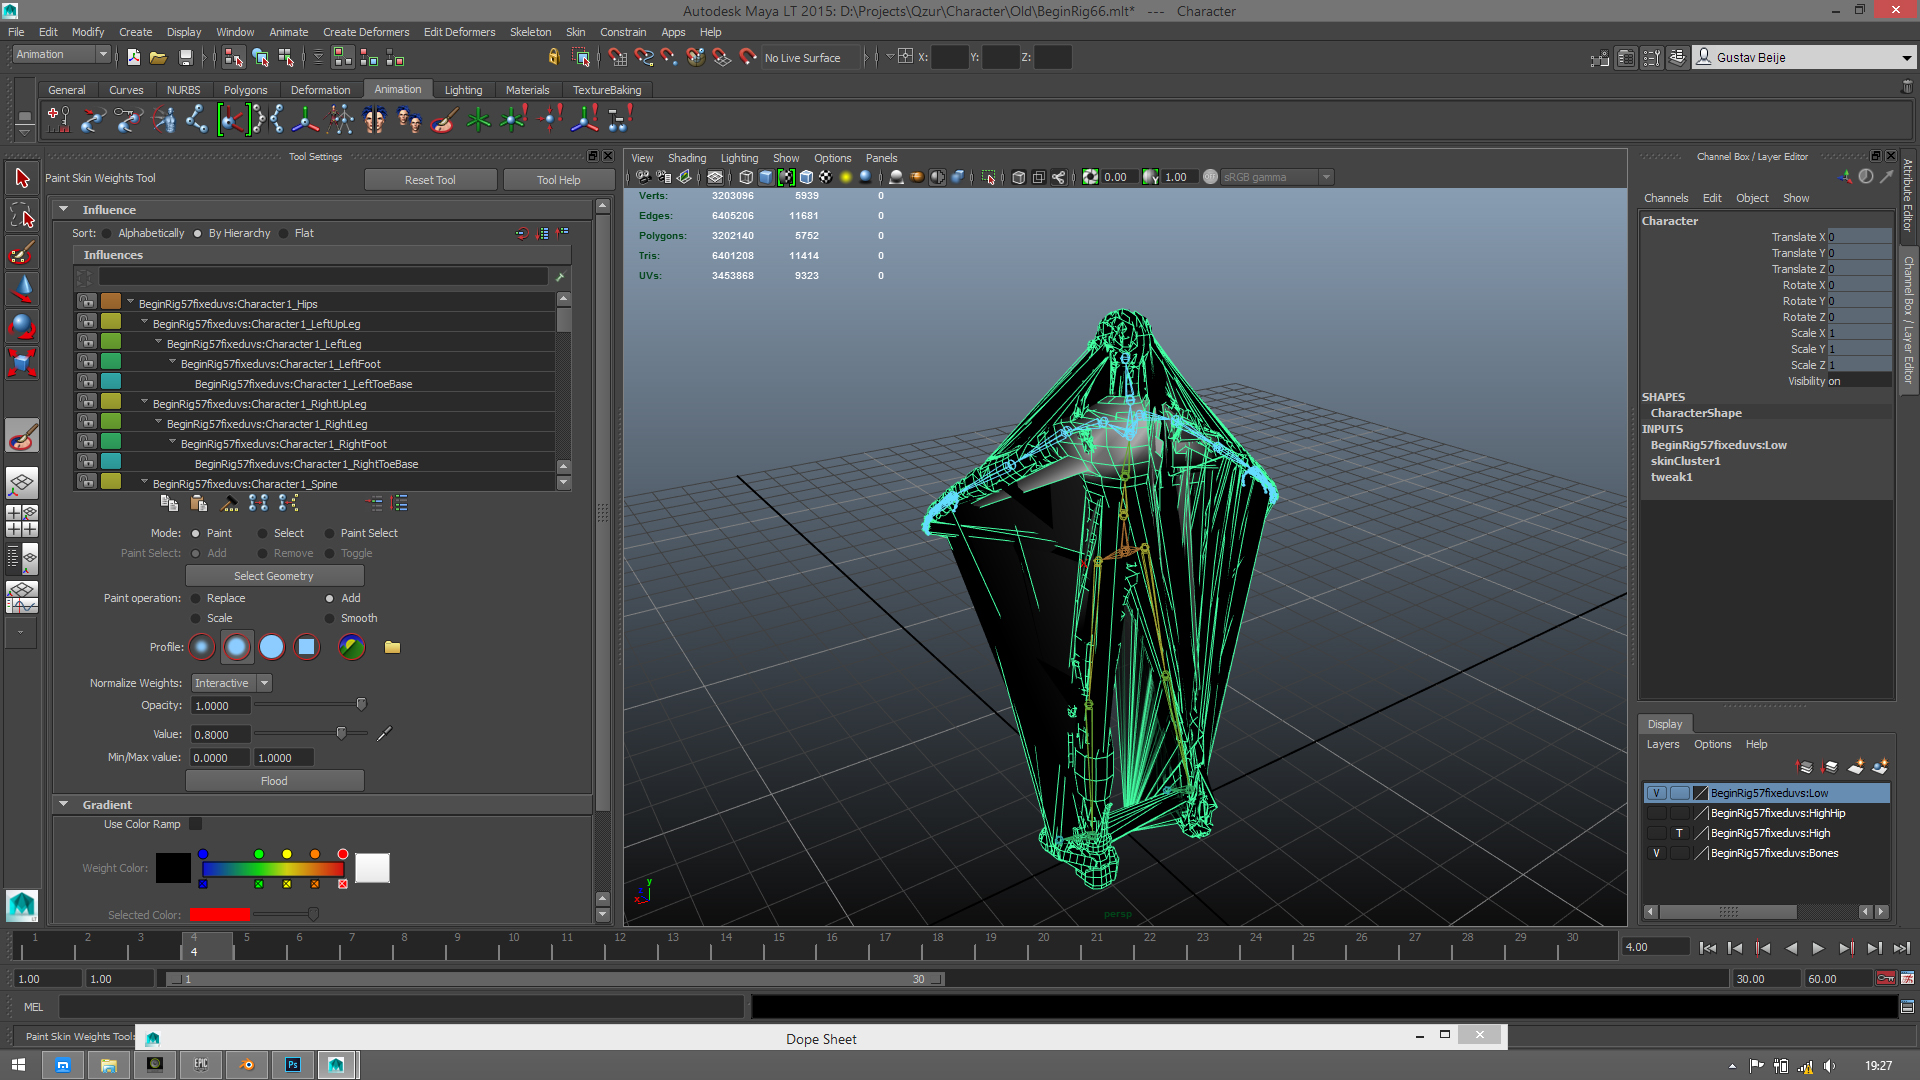Enable the Use Color Ramp checkbox
Viewport: 1920px width, 1080px height.
[x=195, y=824]
